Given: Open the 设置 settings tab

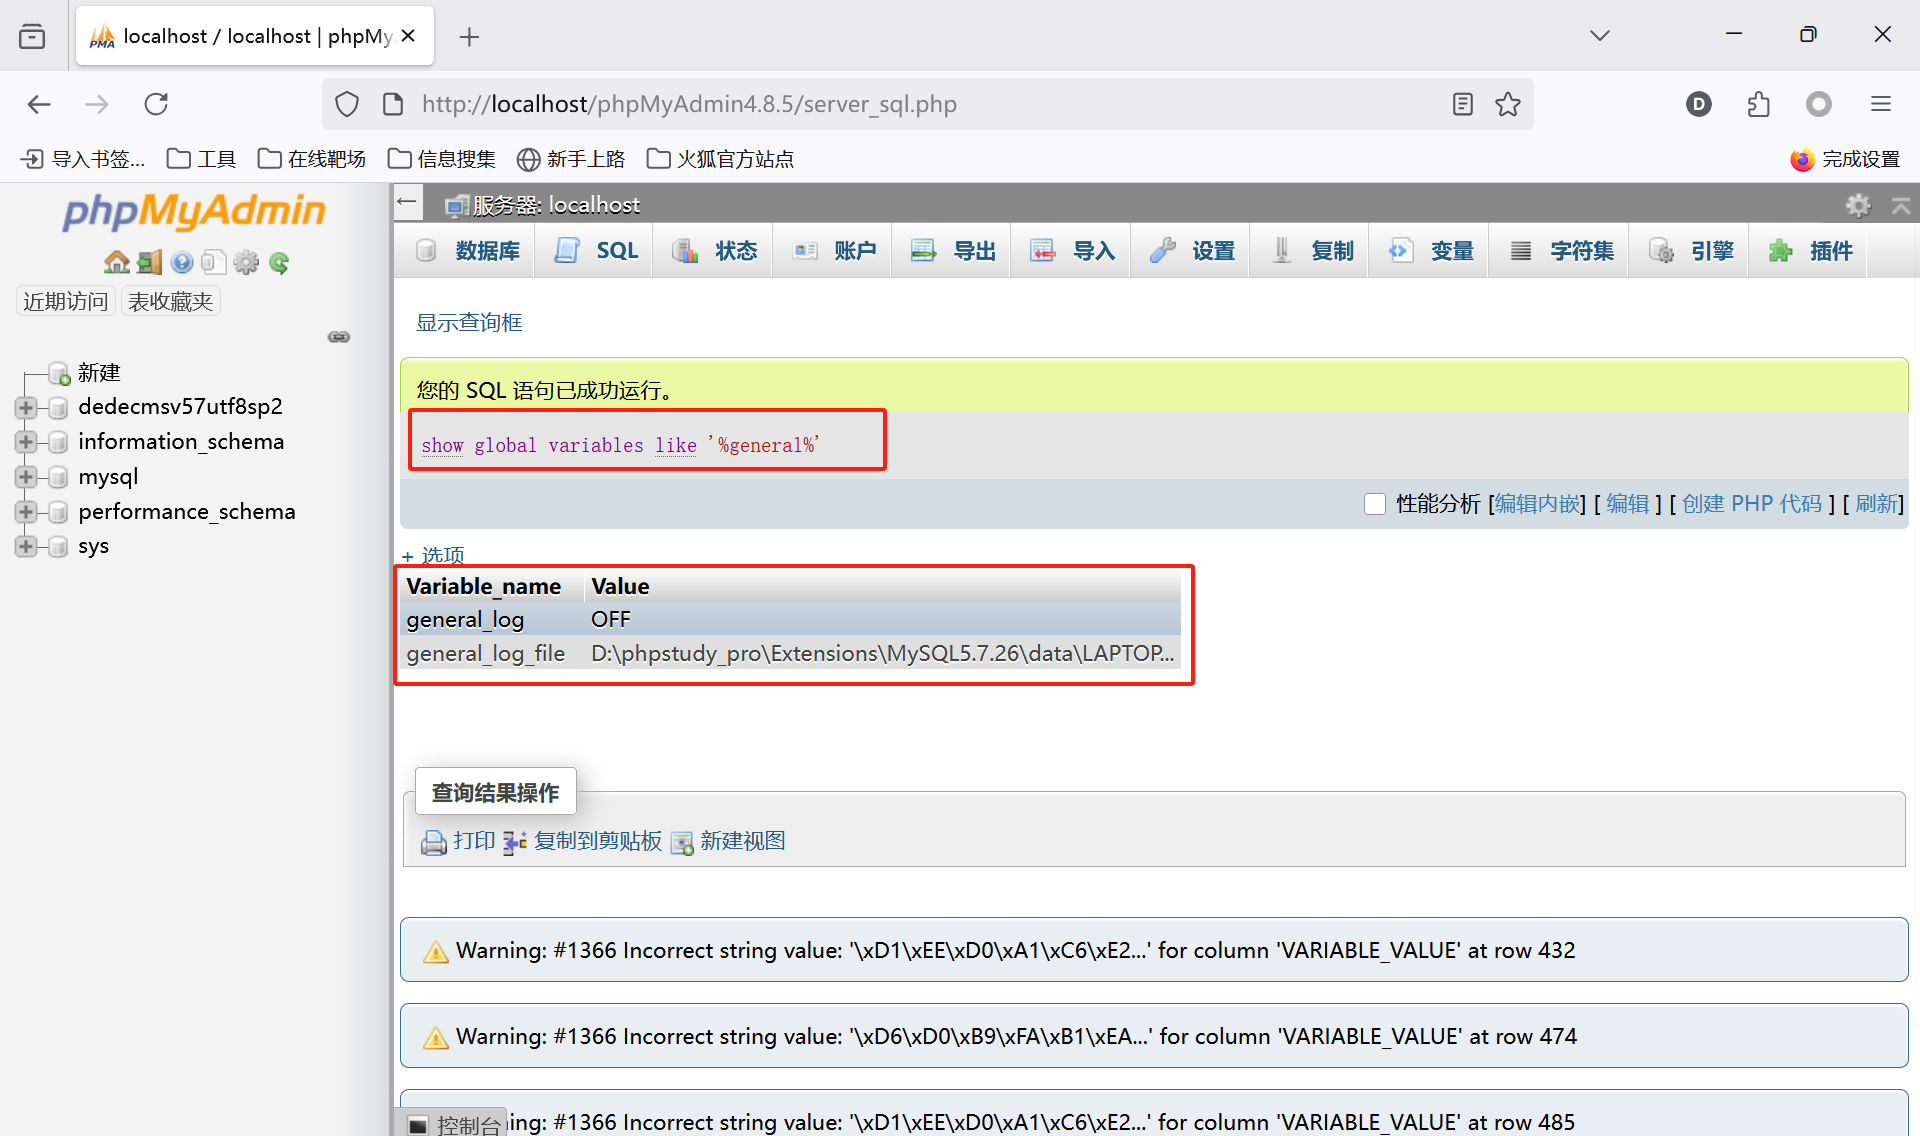Looking at the screenshot, I should [x=1192, y=251].
